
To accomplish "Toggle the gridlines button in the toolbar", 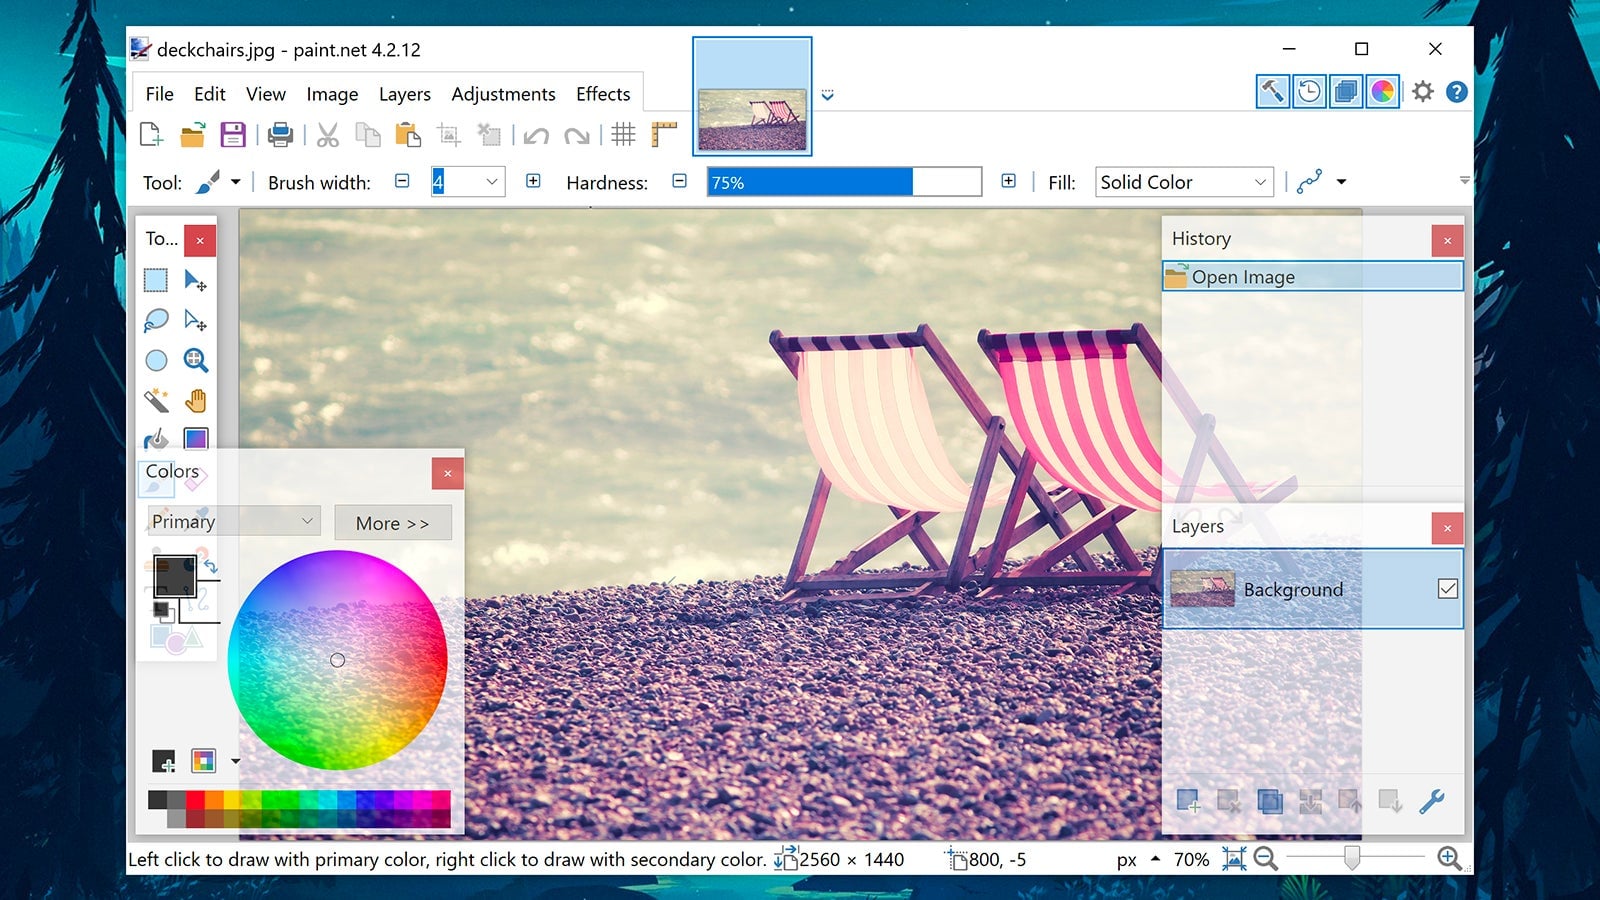I will coord(624,135).
